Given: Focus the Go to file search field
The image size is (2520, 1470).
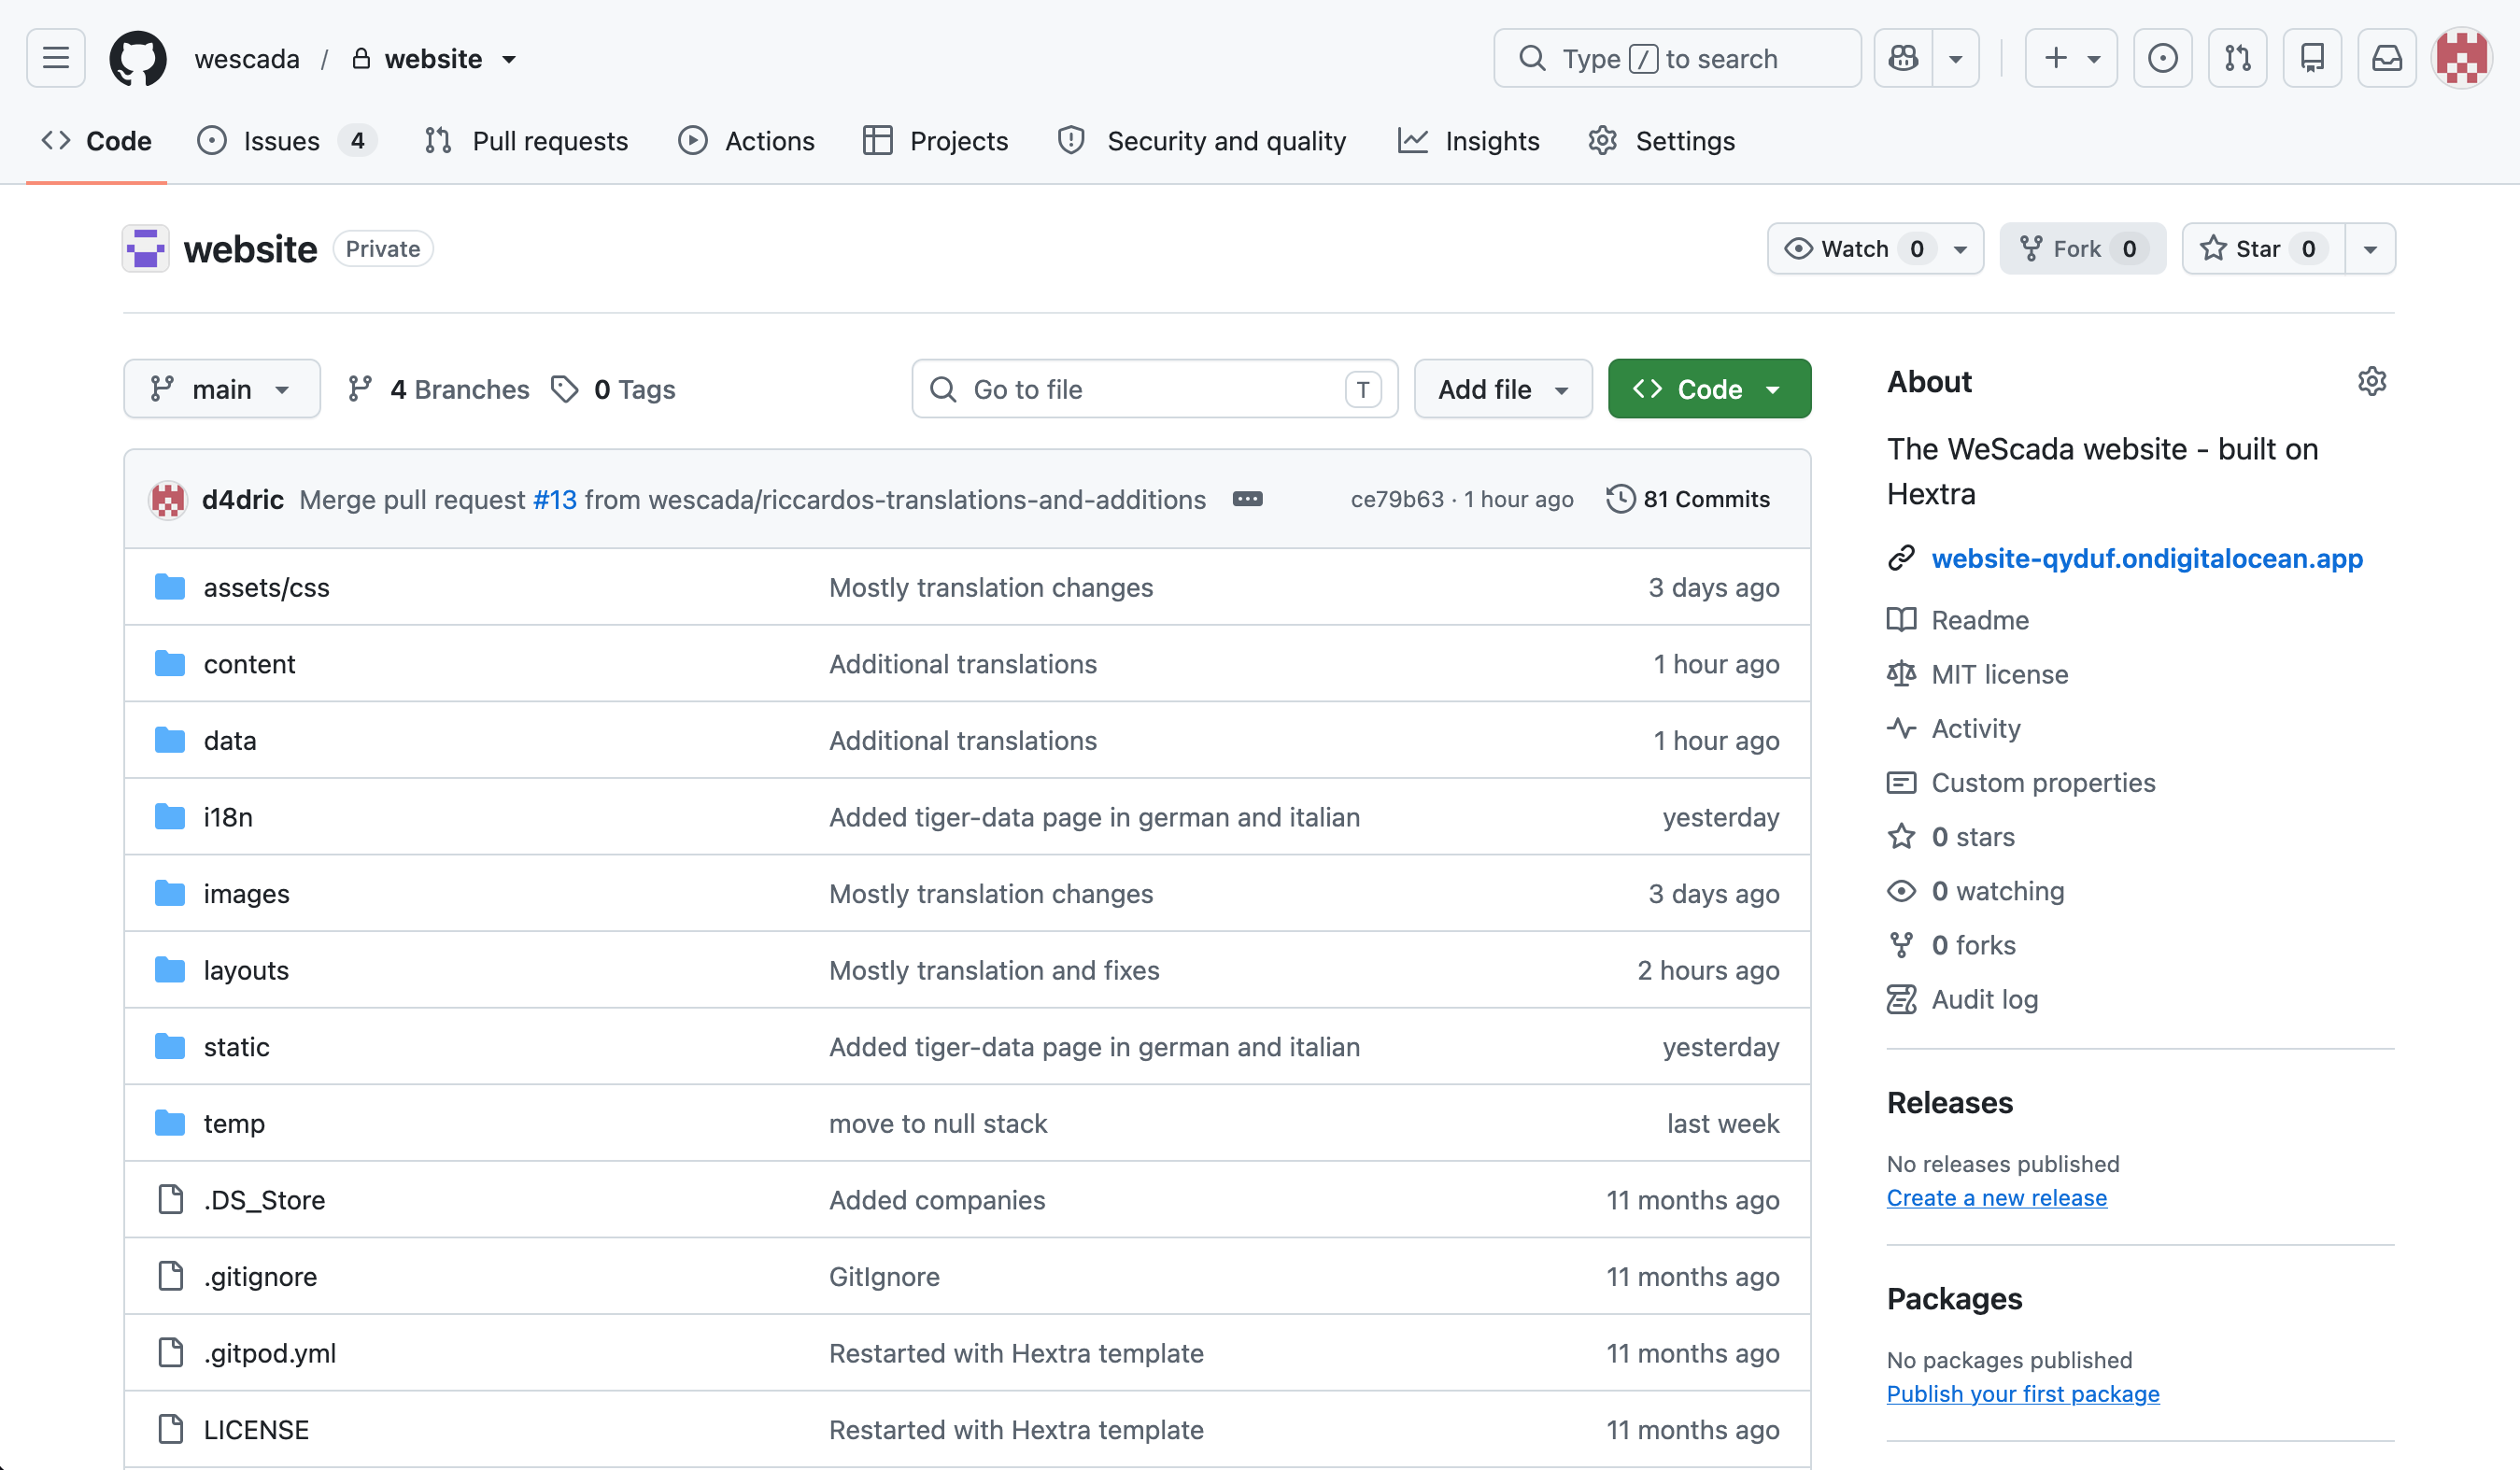Looking at the screenshot, I should (1155, 389).
